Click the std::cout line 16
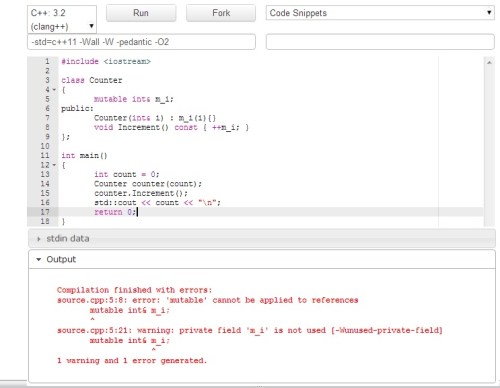 coord(157,203)
